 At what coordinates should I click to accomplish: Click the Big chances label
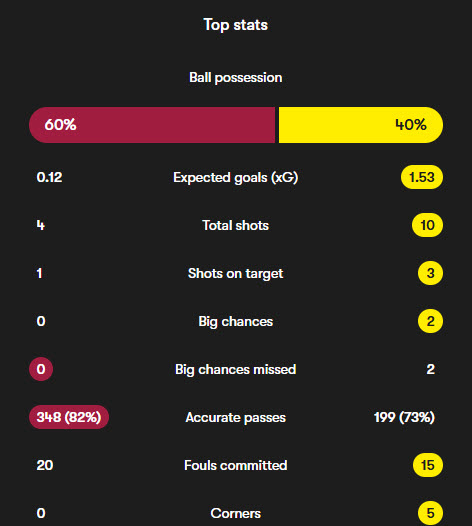coord(235,321)
